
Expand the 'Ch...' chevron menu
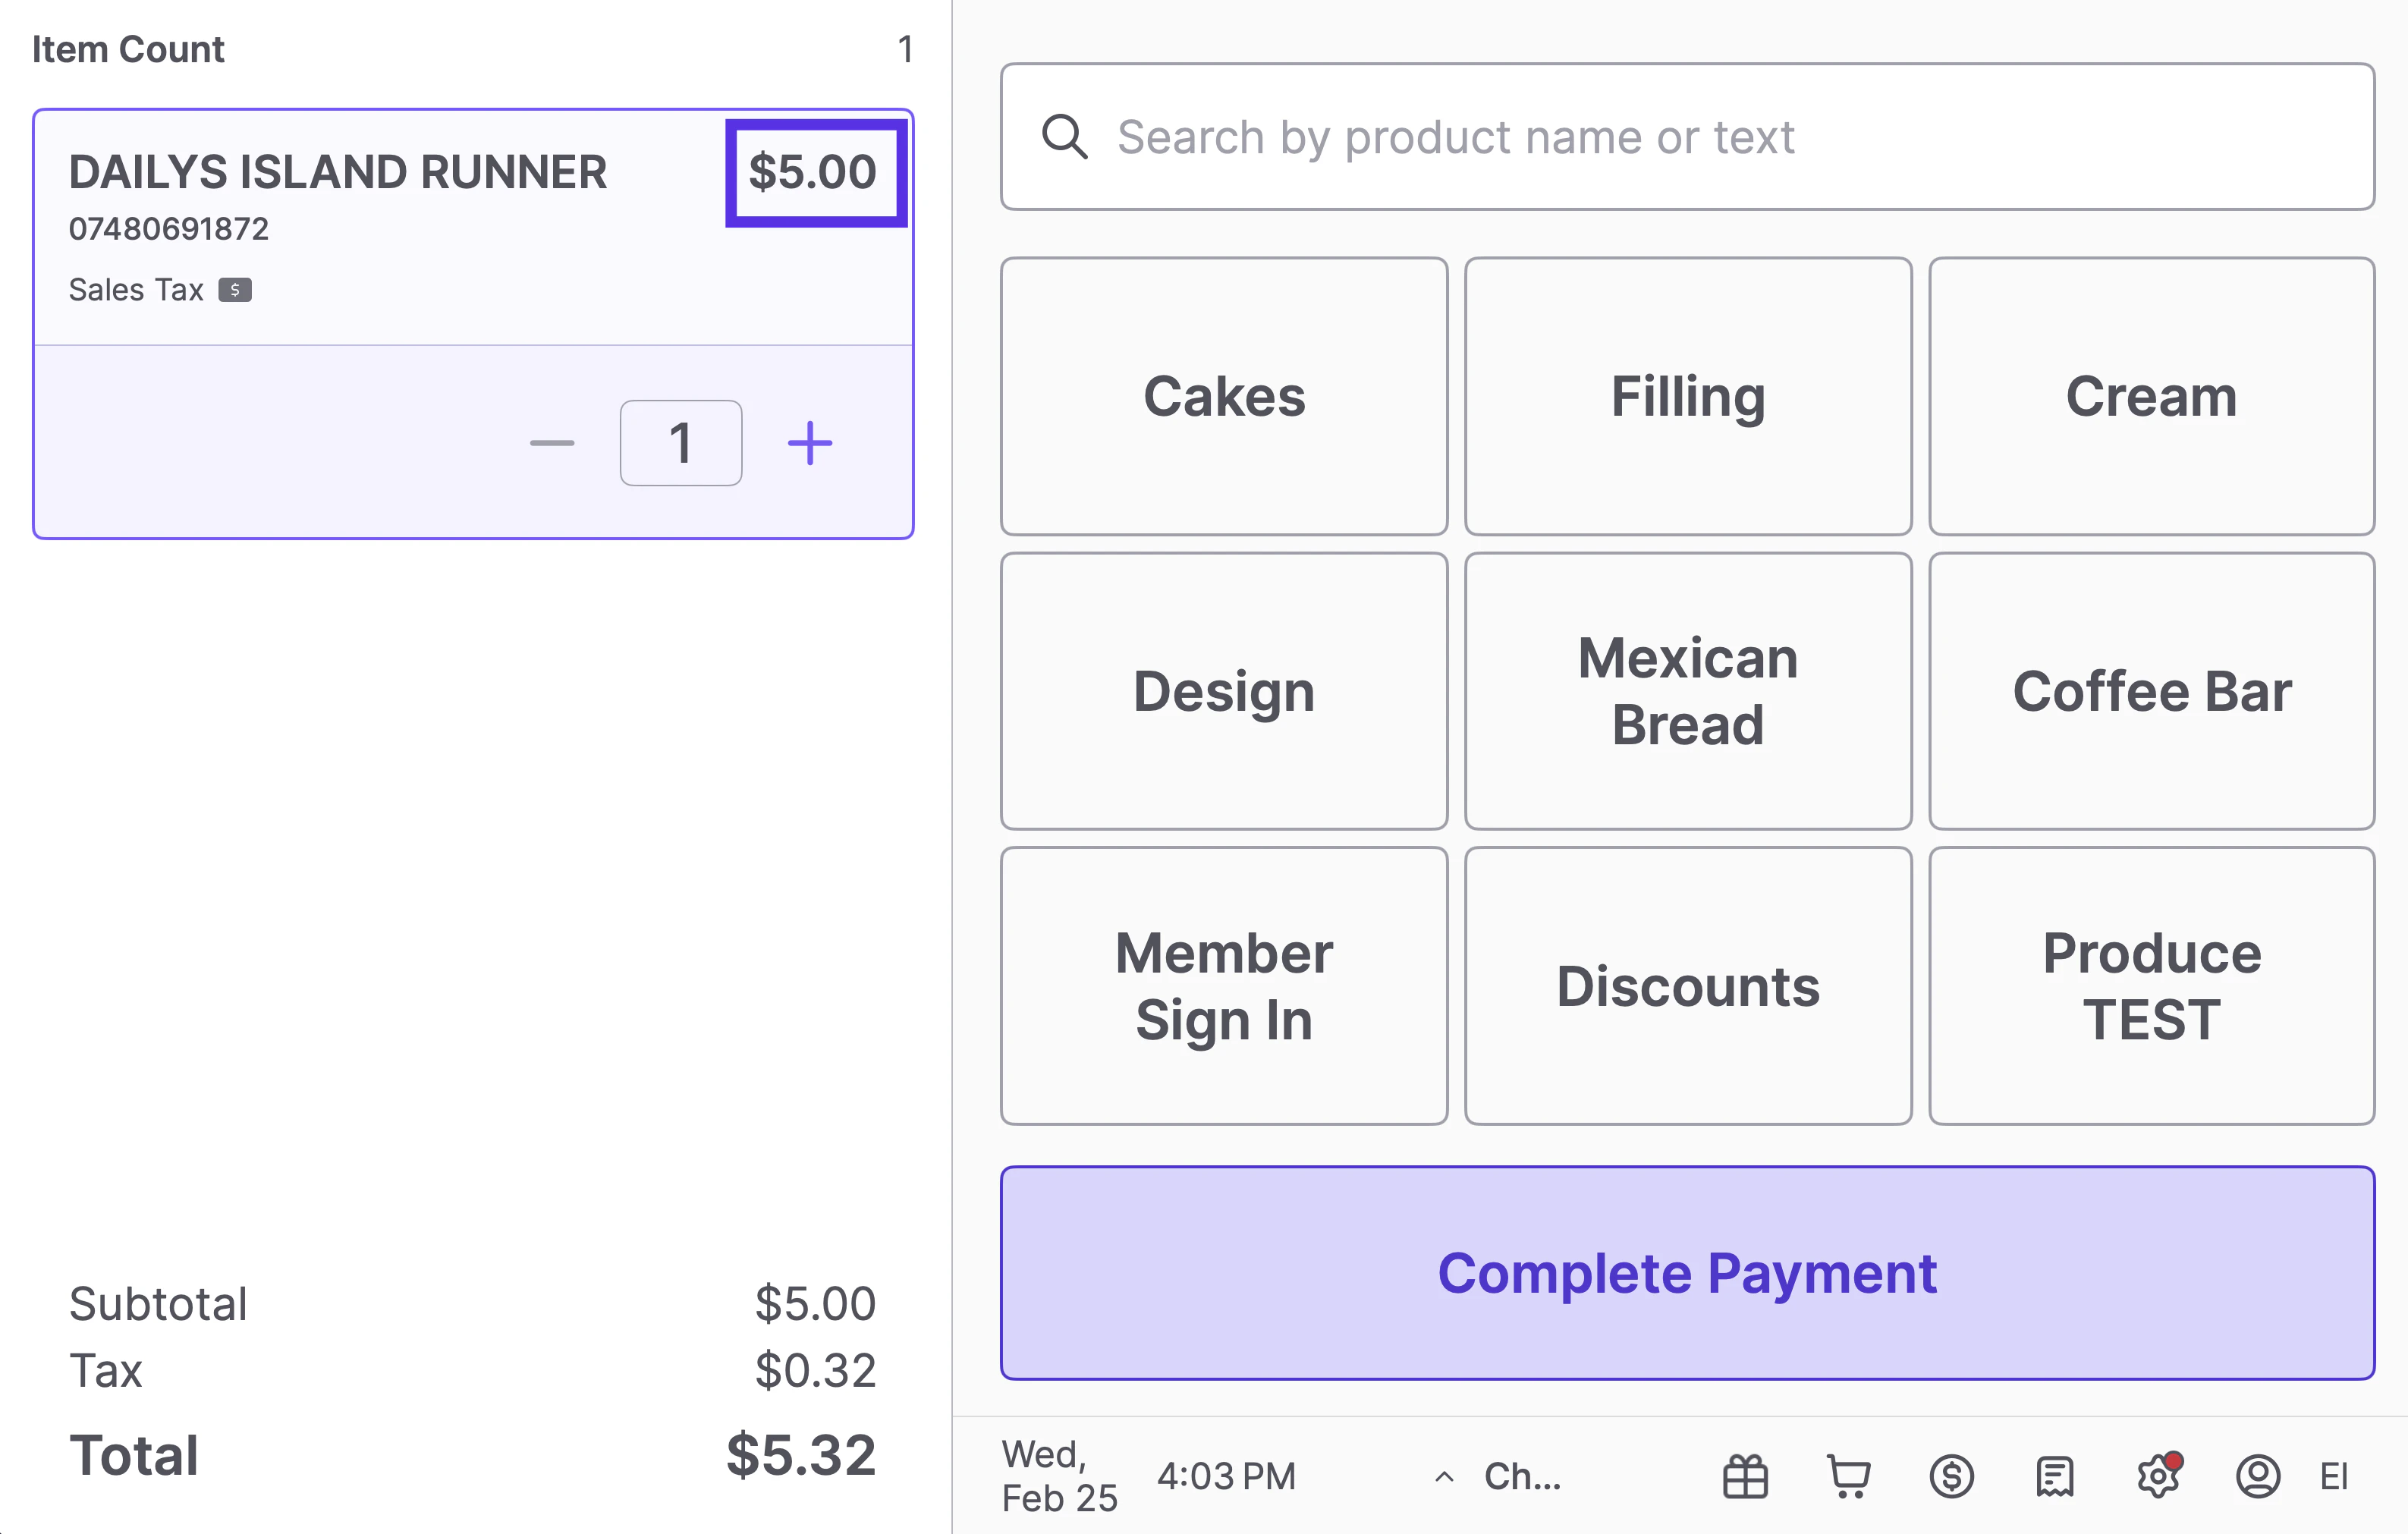pos(1444,1476)
